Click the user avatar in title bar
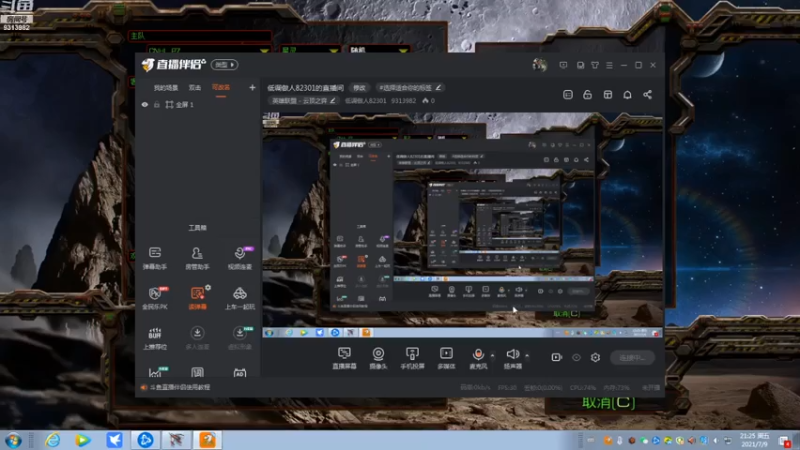The image size is (800, 450). (539, 65)
